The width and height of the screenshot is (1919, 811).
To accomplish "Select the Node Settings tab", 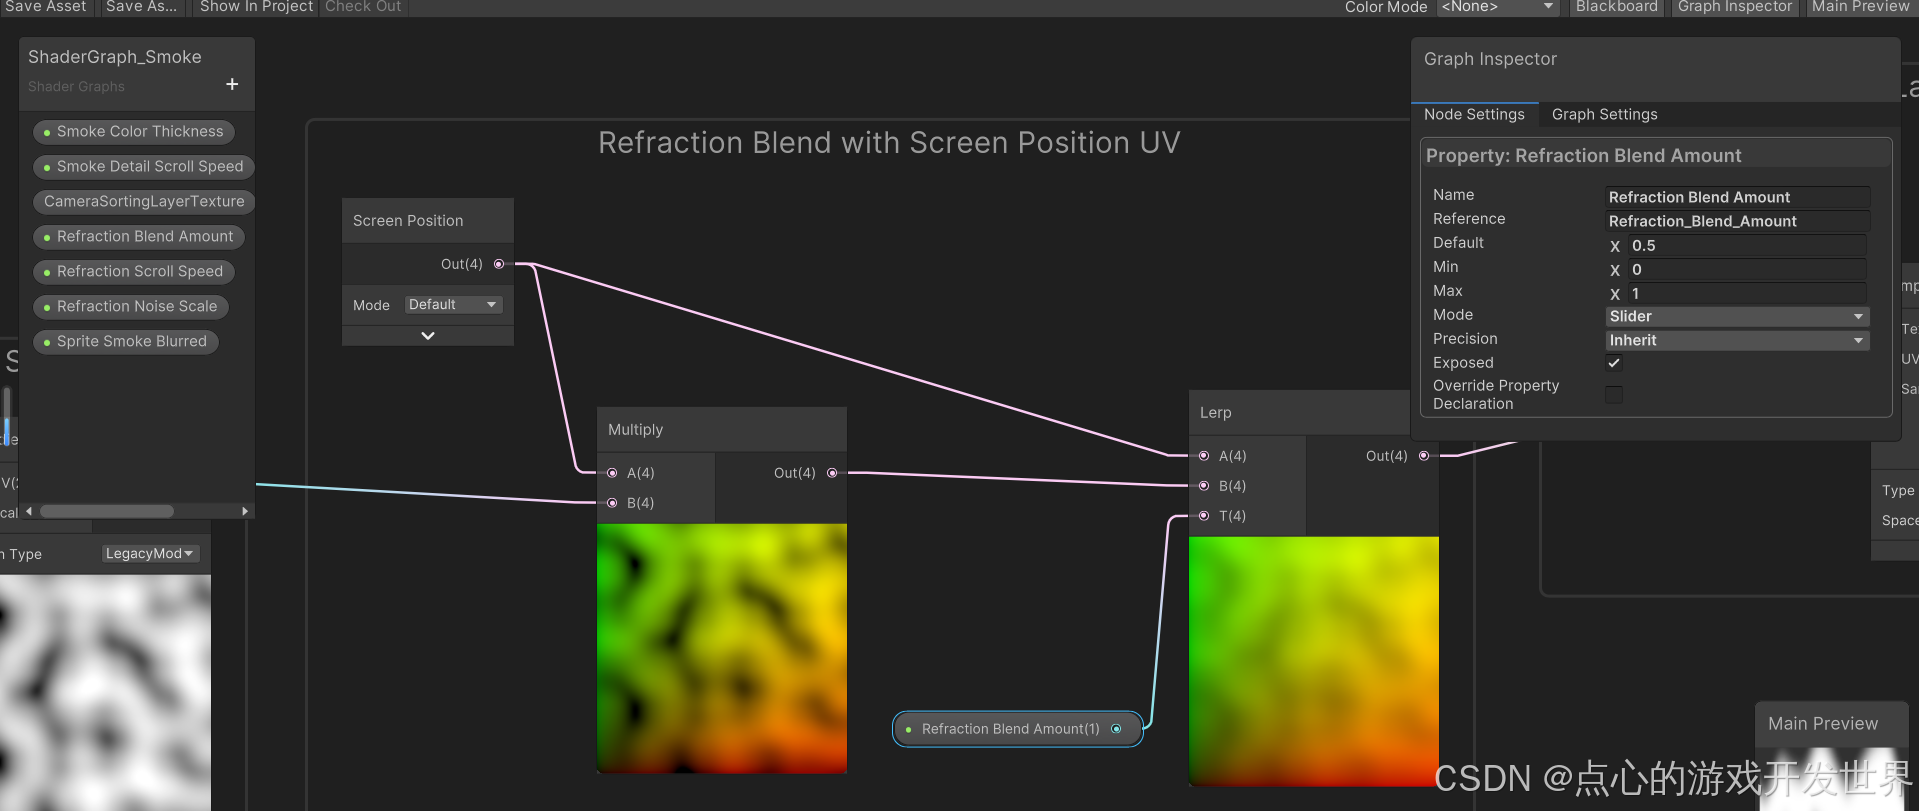I will [1474, 115].
